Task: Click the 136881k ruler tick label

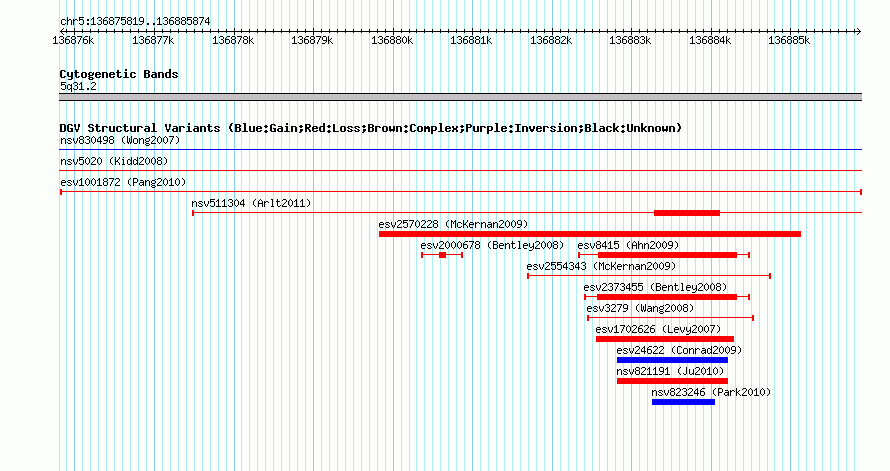Action: (471, 40)
